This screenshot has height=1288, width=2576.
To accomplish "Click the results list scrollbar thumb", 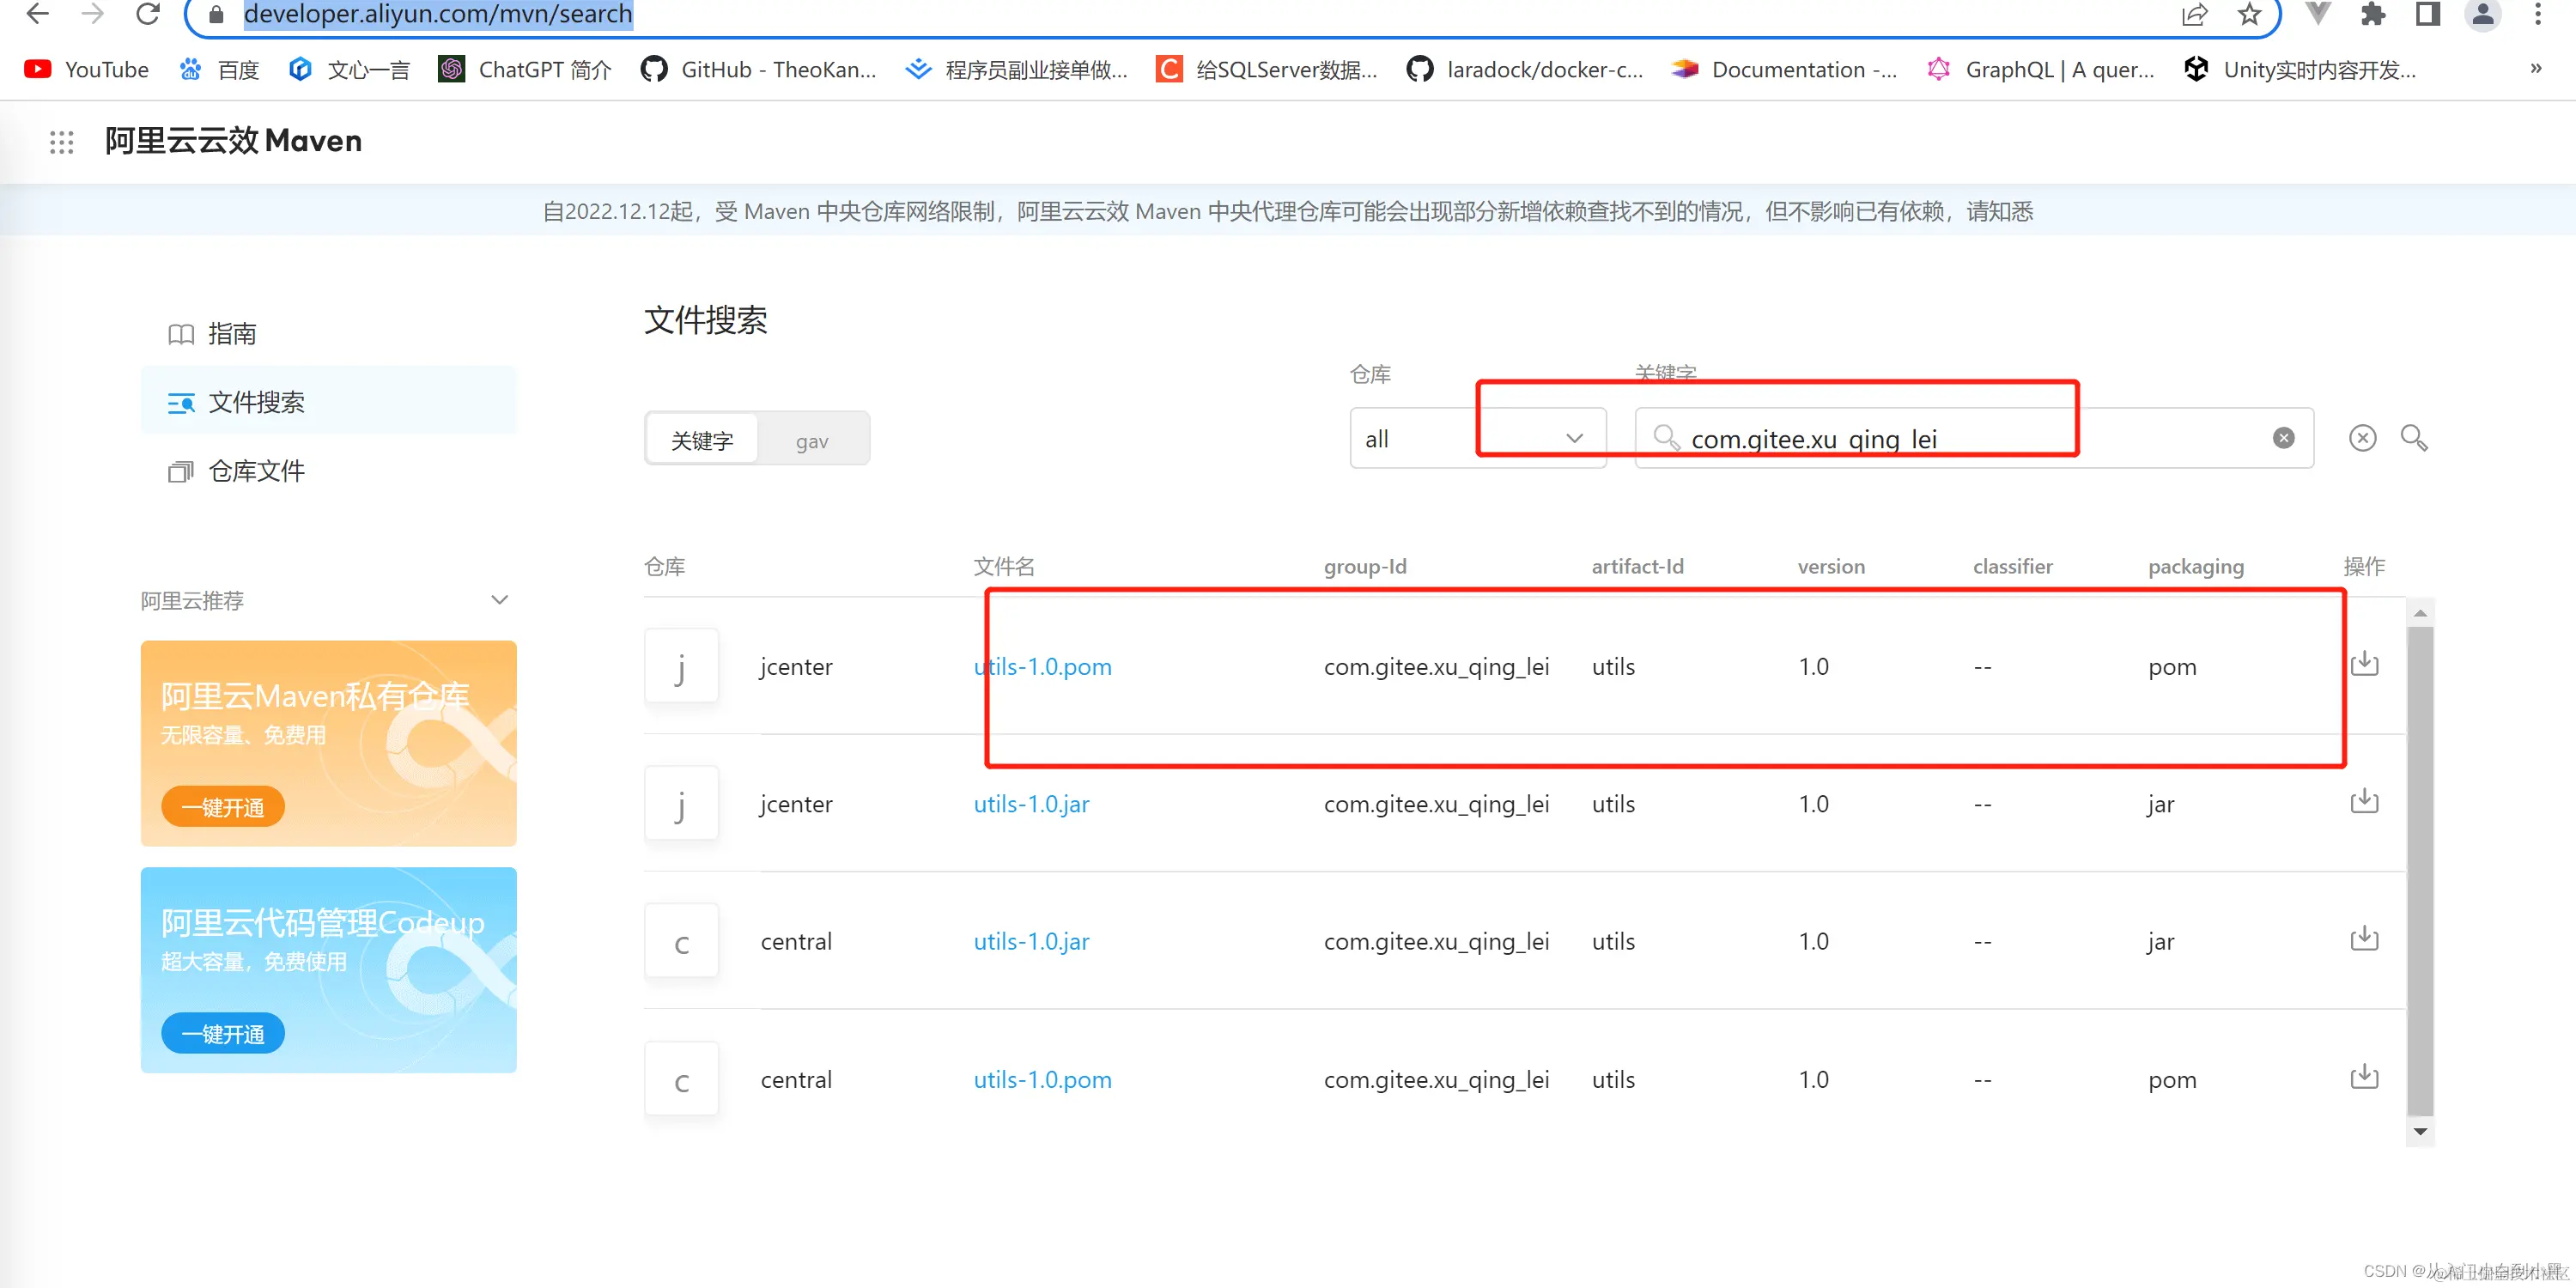I will tap(2420, 870).
